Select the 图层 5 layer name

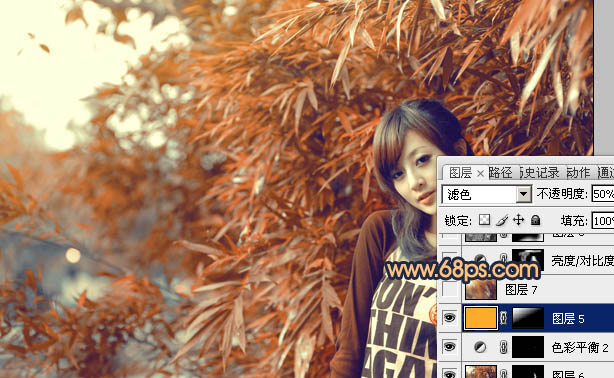[x=568, y=319]
